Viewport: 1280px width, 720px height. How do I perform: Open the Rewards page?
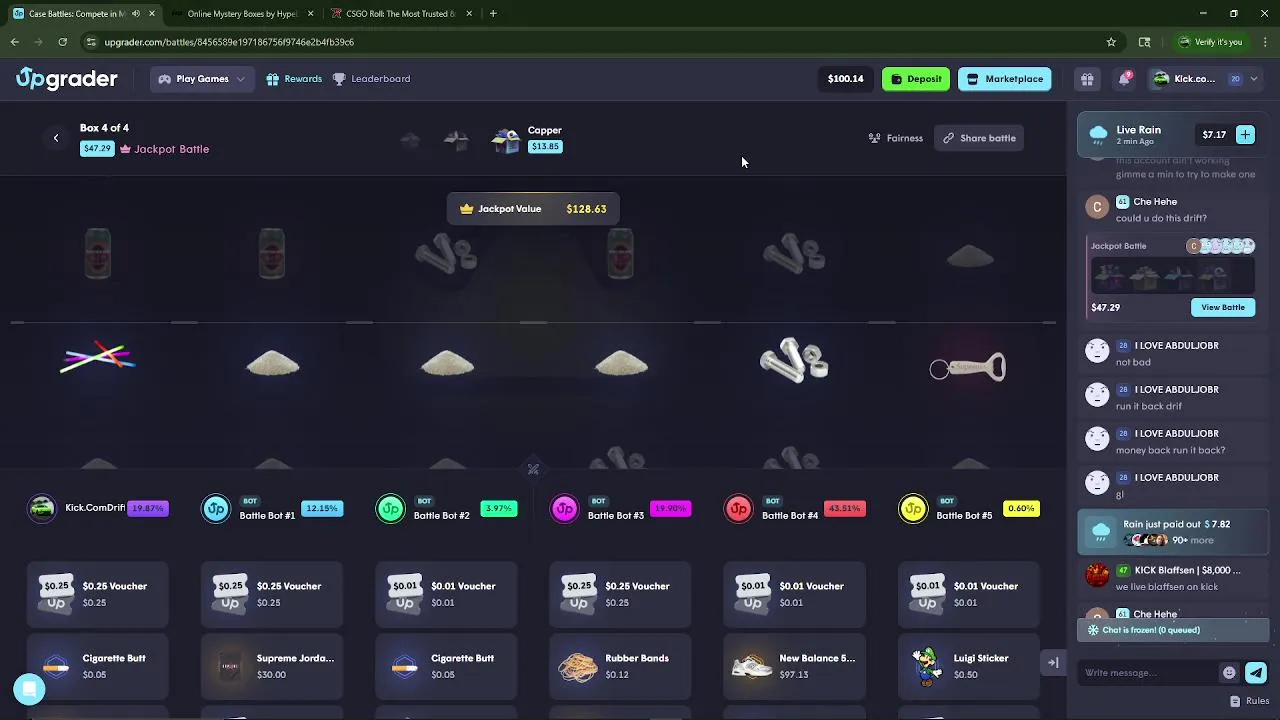(x=294, y=79)
